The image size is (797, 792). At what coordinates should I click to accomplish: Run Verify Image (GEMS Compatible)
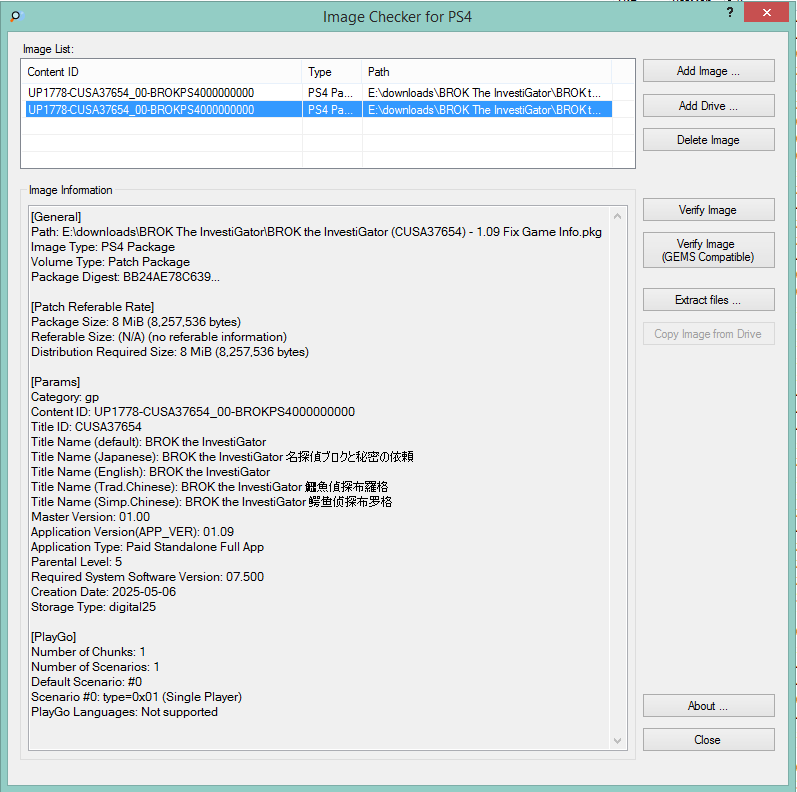708,250
